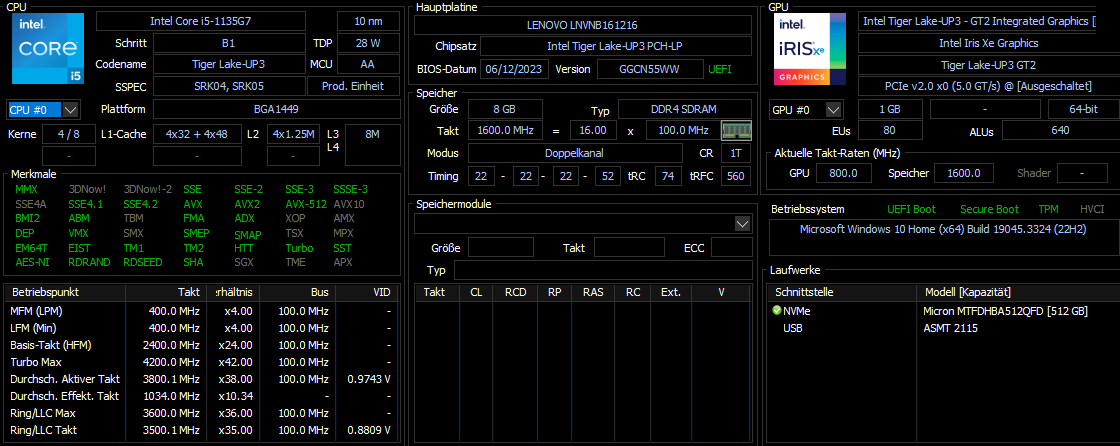Click the GPU memory size 1 GB

pos(889,110)
